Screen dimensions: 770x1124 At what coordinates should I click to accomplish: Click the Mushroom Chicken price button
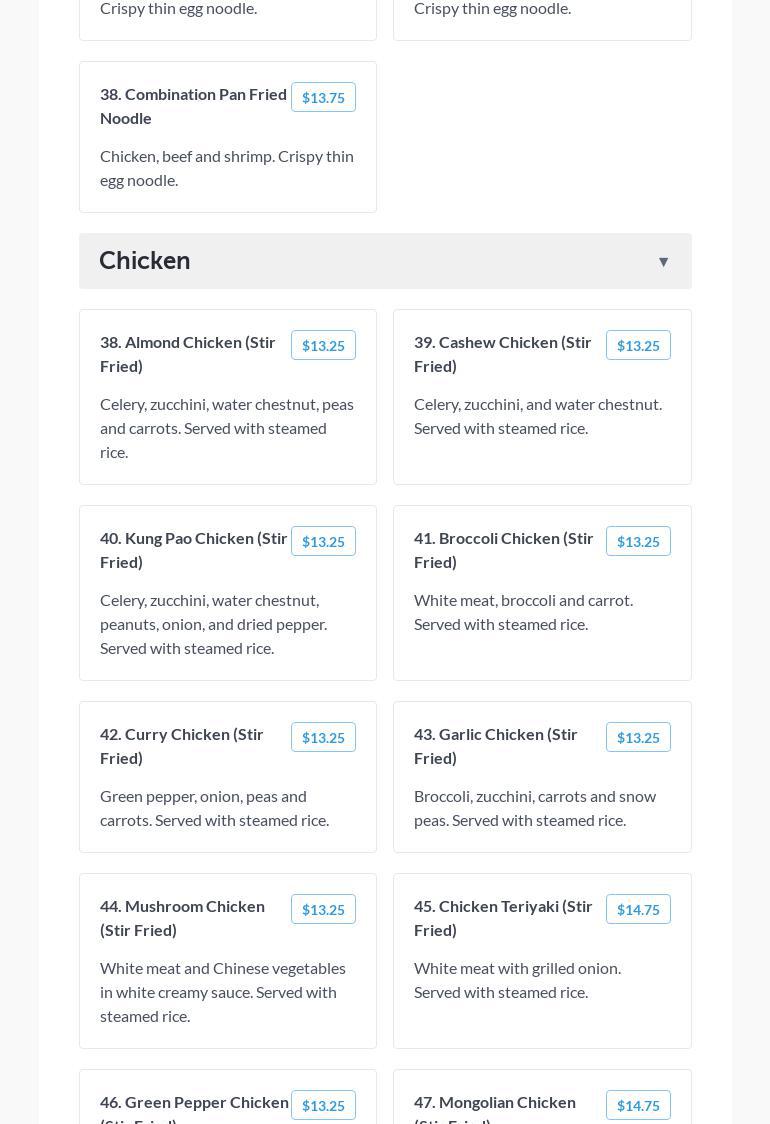[323, 909]
